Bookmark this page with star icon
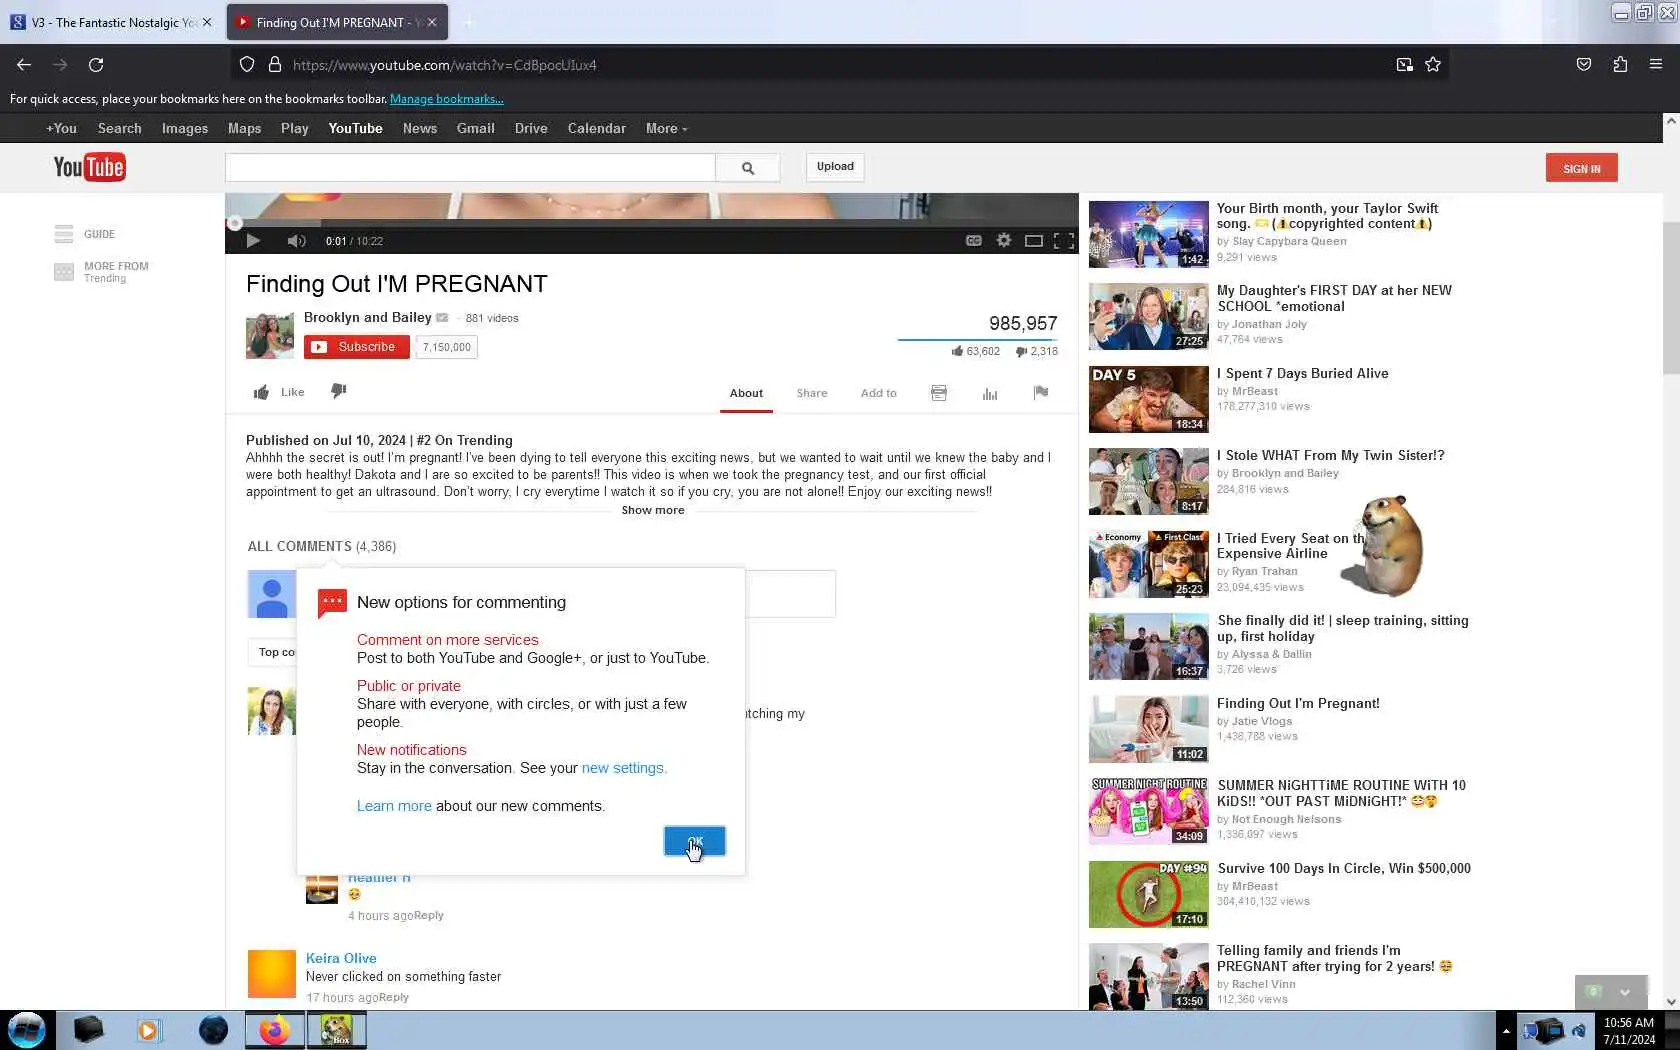This screenshot has width=1680, height=1050. click(1433, 65)
